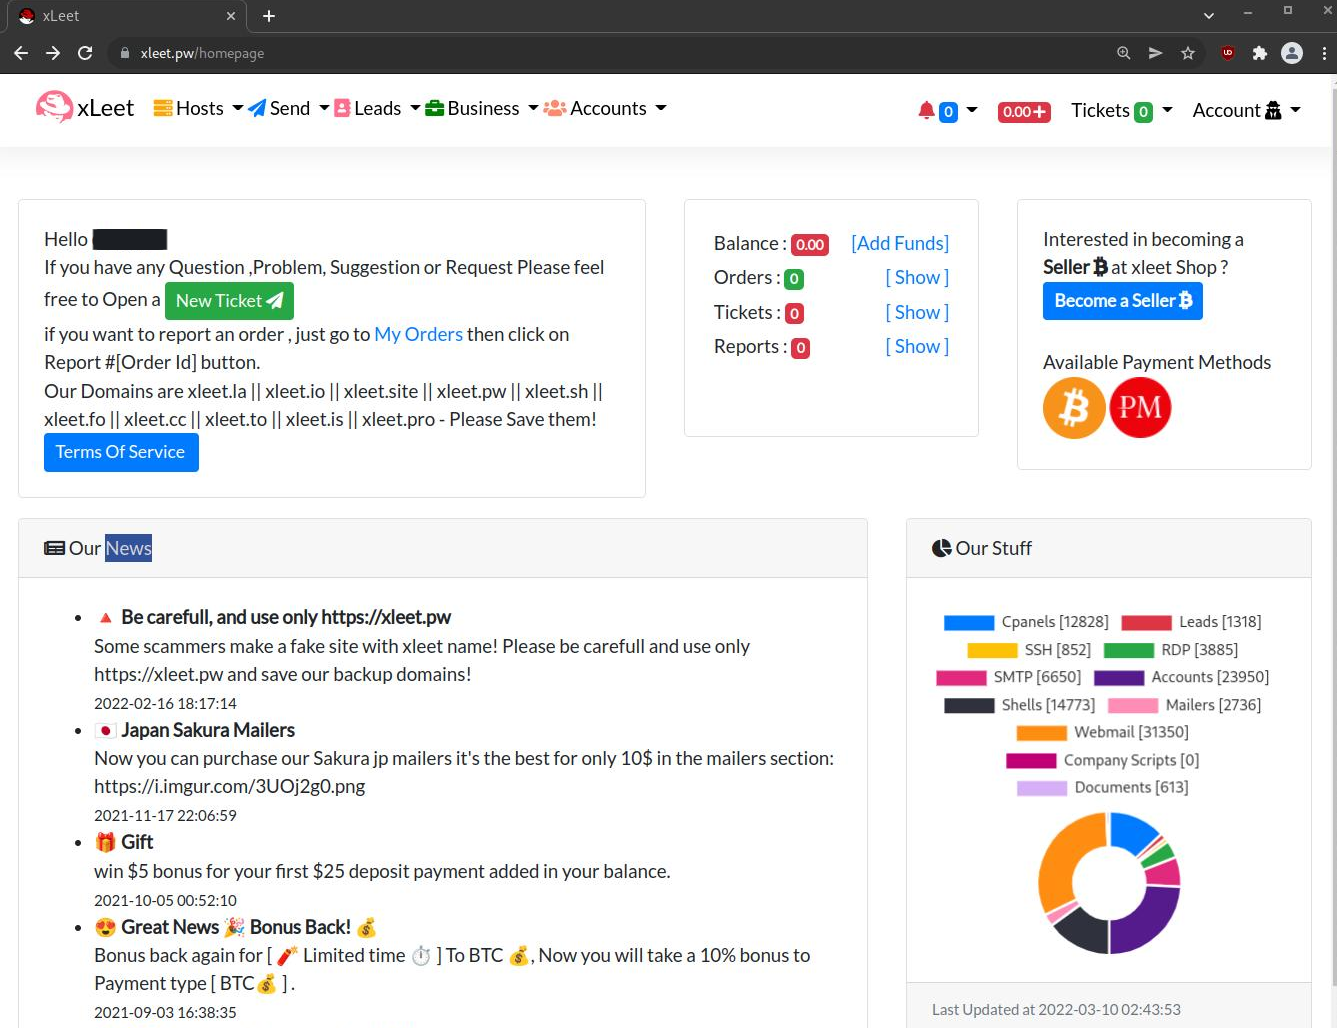
Task: Click the Documents [613] legend label
Action: tap(1131, 787)
